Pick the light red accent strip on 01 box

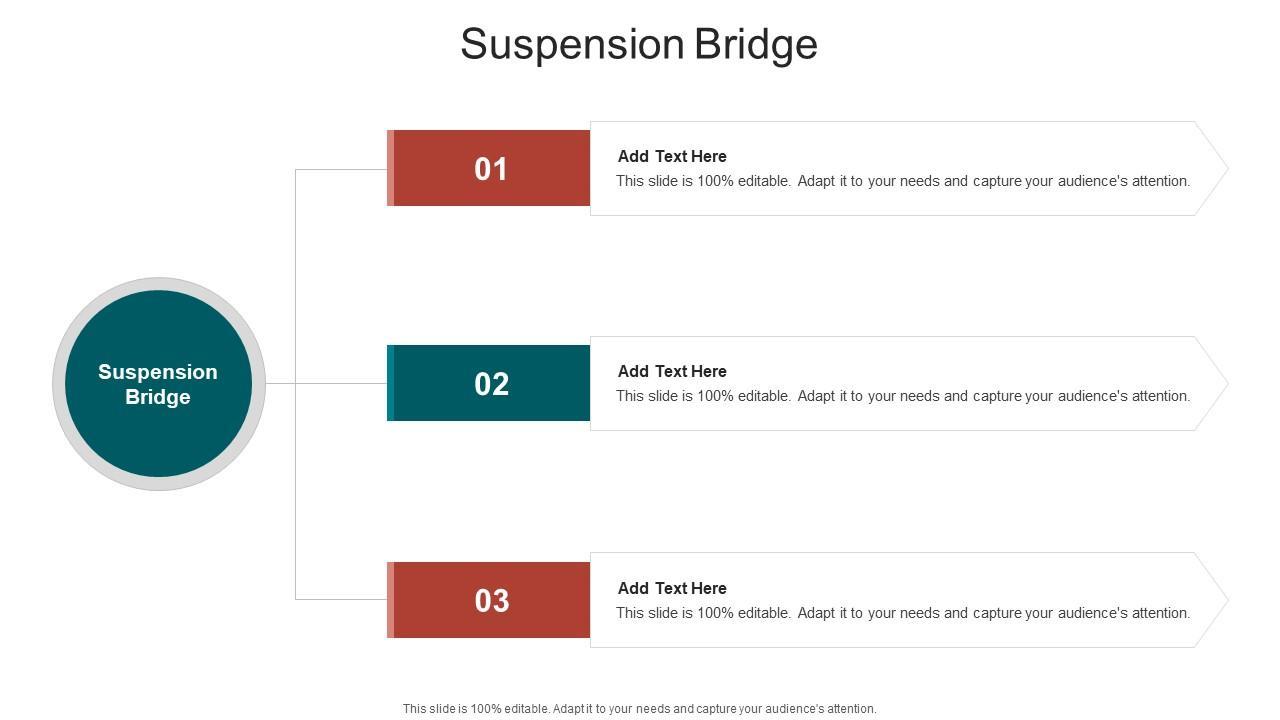(x=390, y=168)
